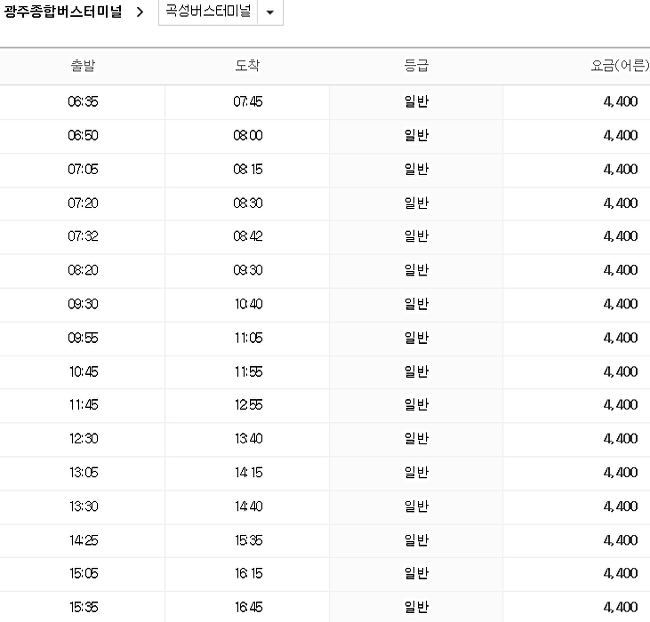The height and width of the screenshot is (622, 650).
Task: Click 일반 grade in the 12:30 row
Action: click(x=416, y=439)
